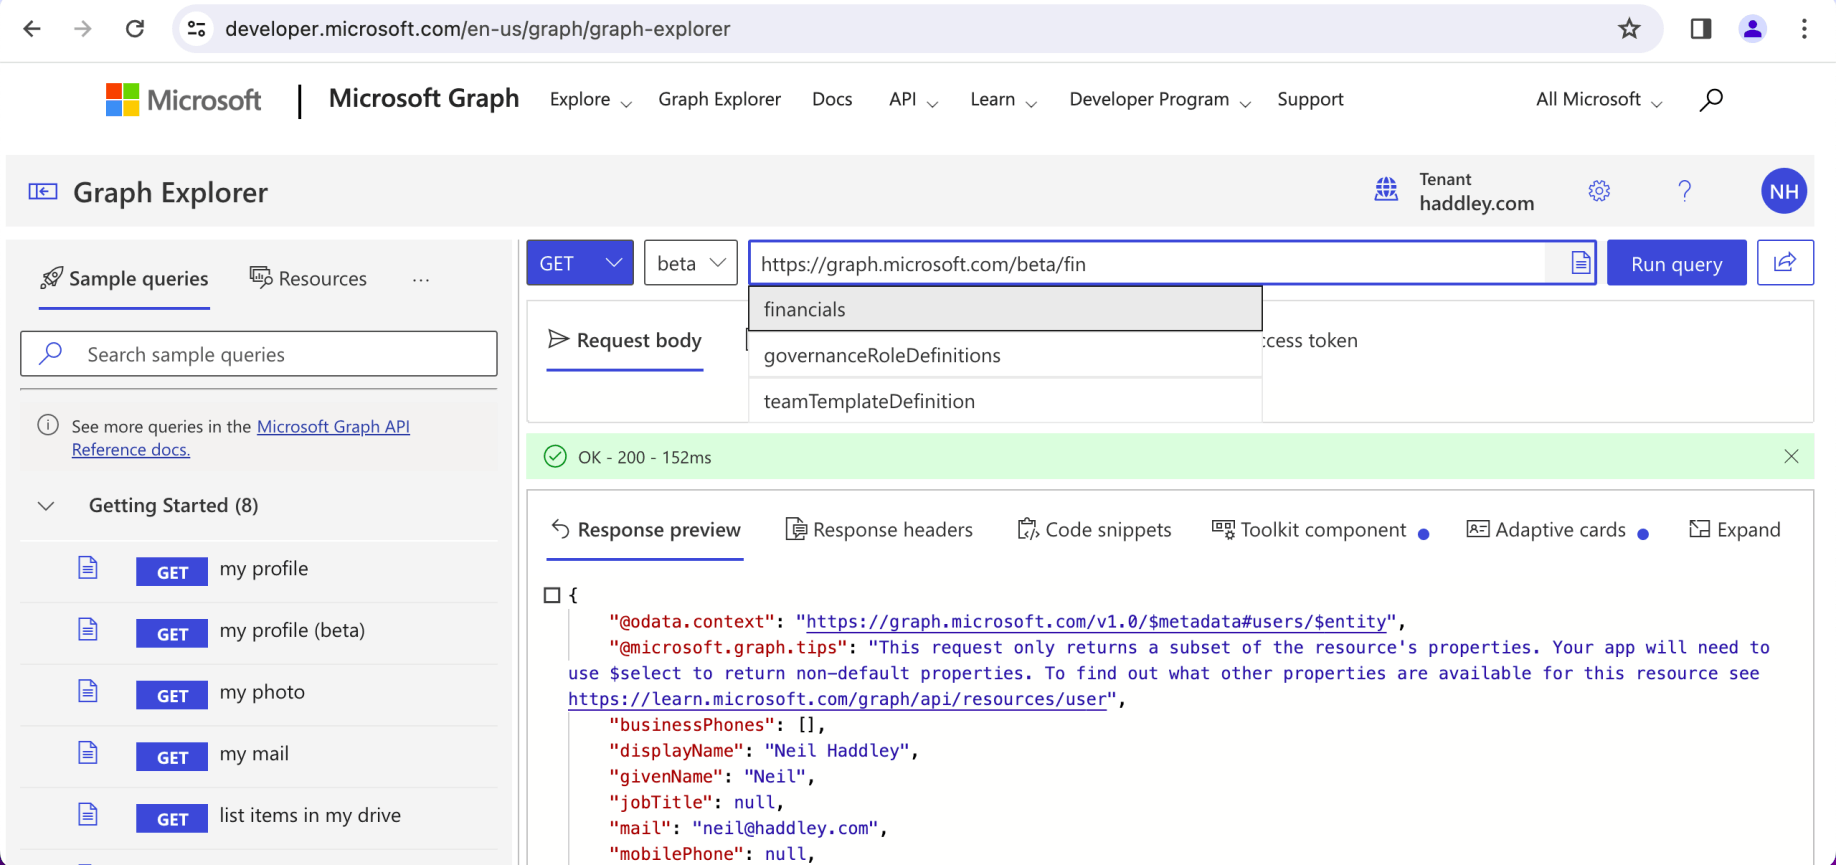Screen dimensions: 1836x865
Task: Open the GET HTTP method dropdown
Action: pos(579,263)
